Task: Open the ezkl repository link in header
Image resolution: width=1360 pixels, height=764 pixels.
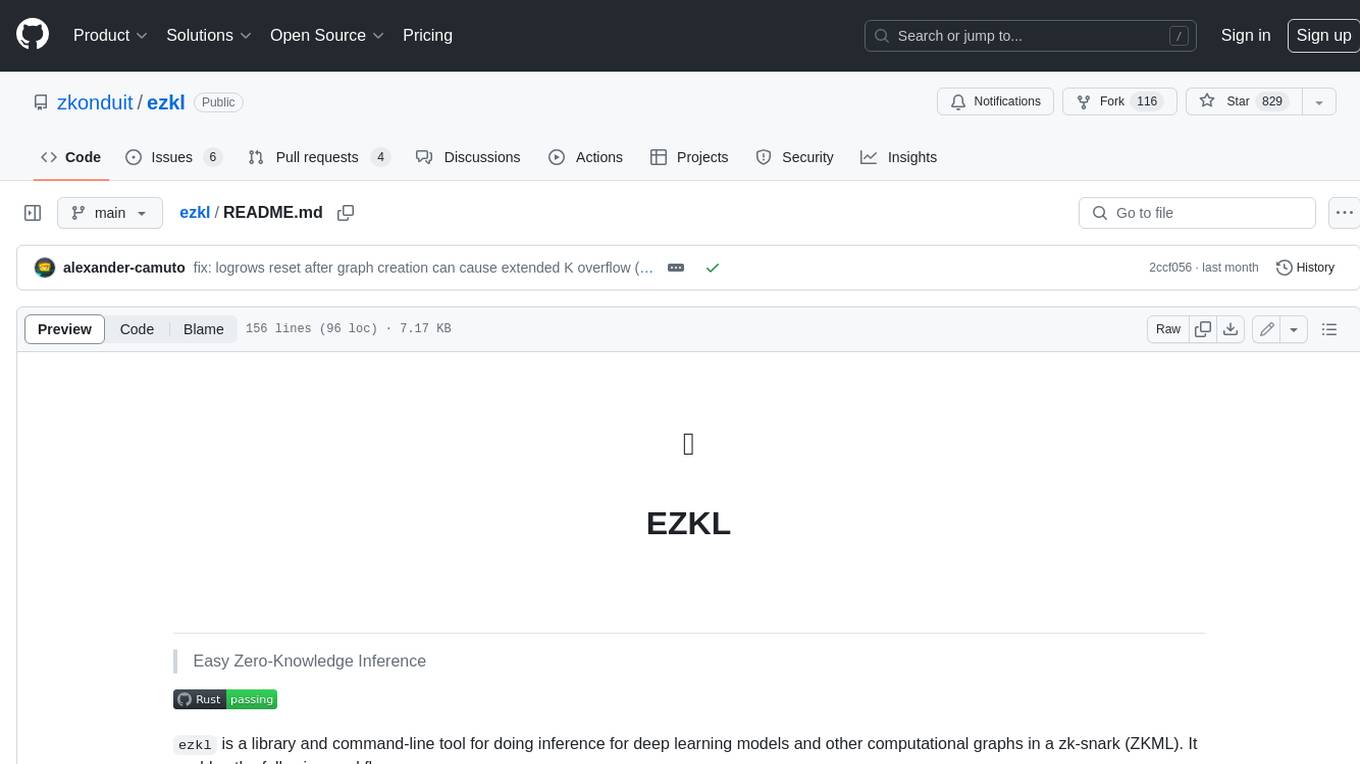Action: pos(166,102)
